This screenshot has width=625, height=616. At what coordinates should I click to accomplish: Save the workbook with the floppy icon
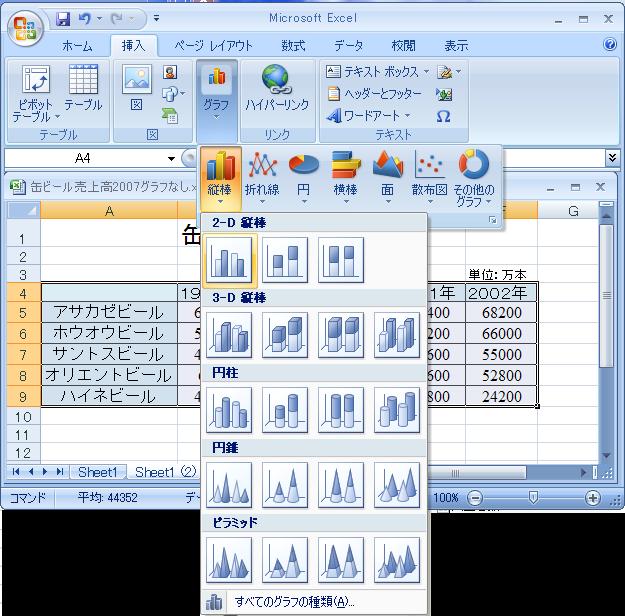(x=63, y=18)
